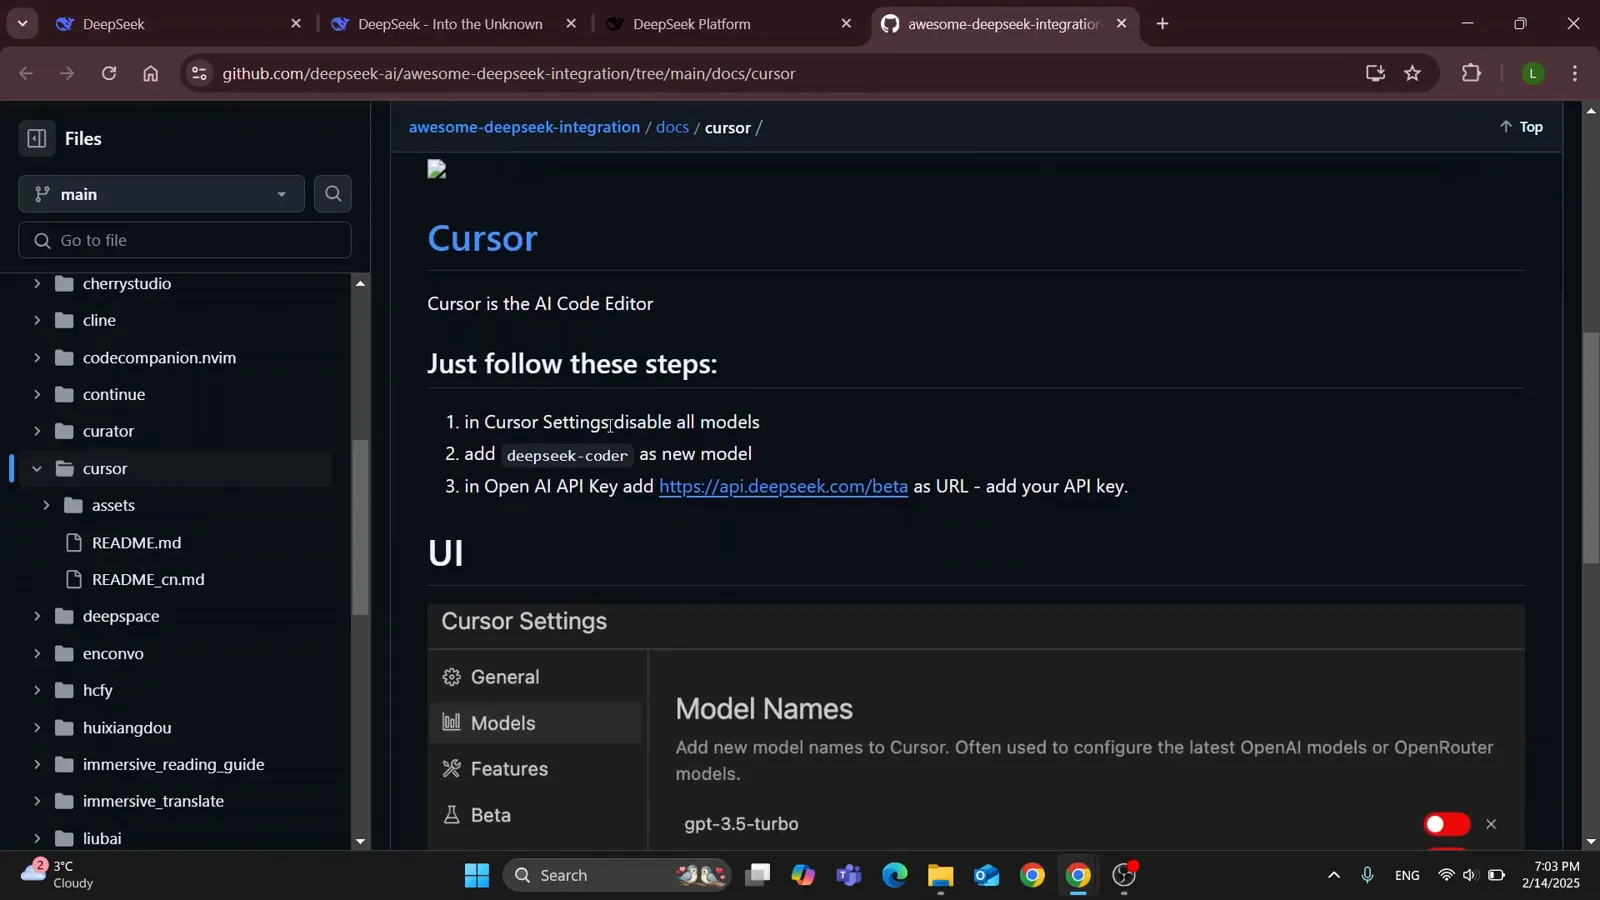The height and width of the screenshot is (900, 1600).
Task: Open README_cn.md file
Action: (148, 580)
